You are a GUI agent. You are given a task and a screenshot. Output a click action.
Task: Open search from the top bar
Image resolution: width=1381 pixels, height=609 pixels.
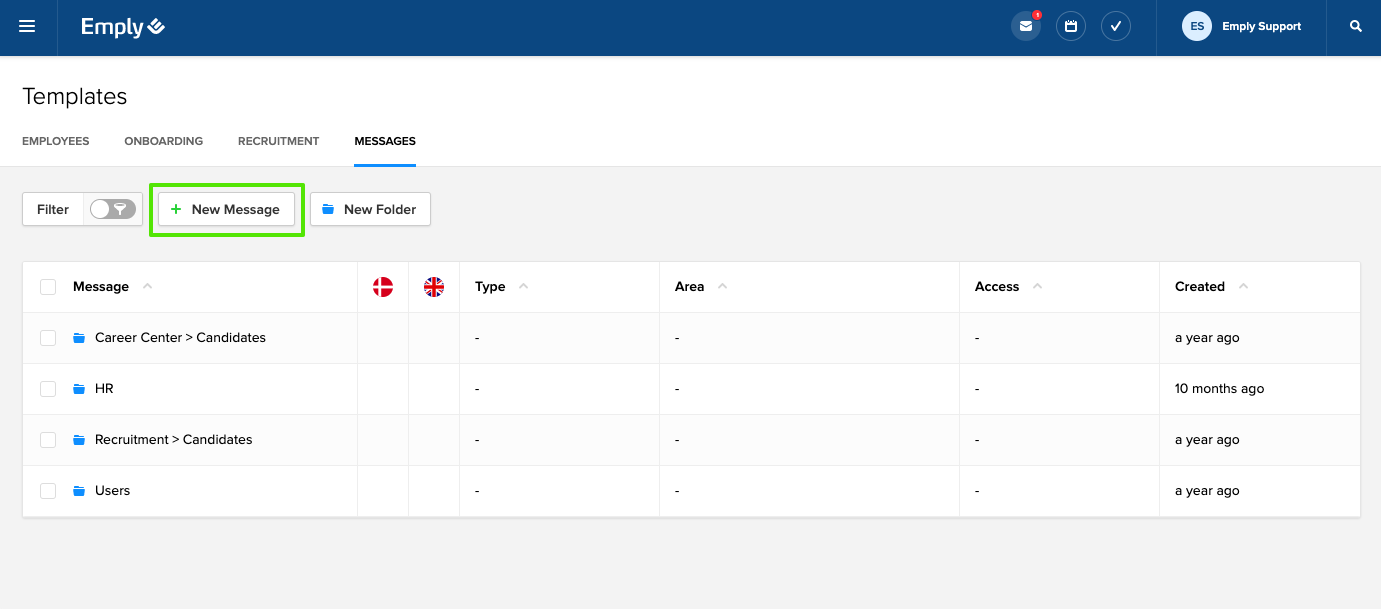coord(1355,25)
